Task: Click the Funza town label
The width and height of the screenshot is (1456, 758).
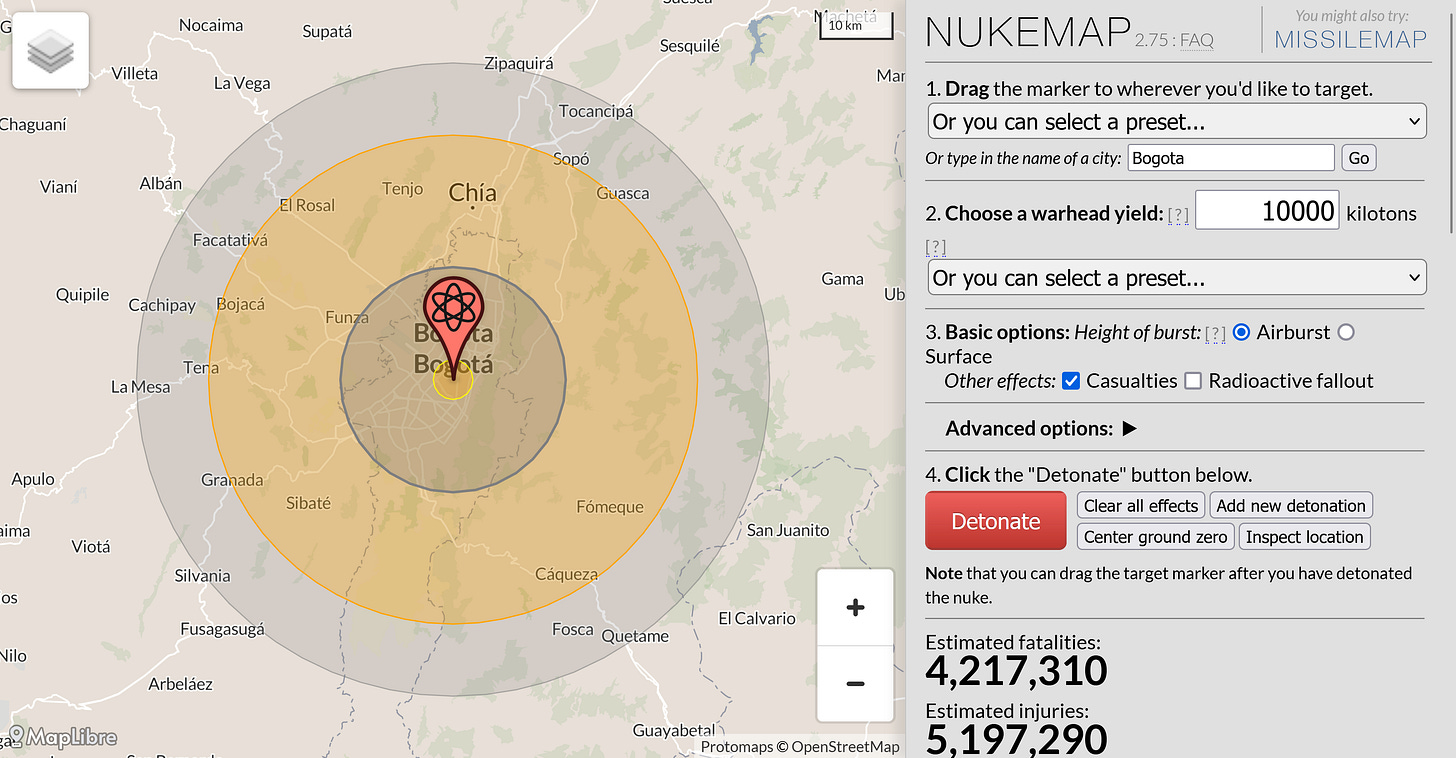Action: (x=347, y=317)
